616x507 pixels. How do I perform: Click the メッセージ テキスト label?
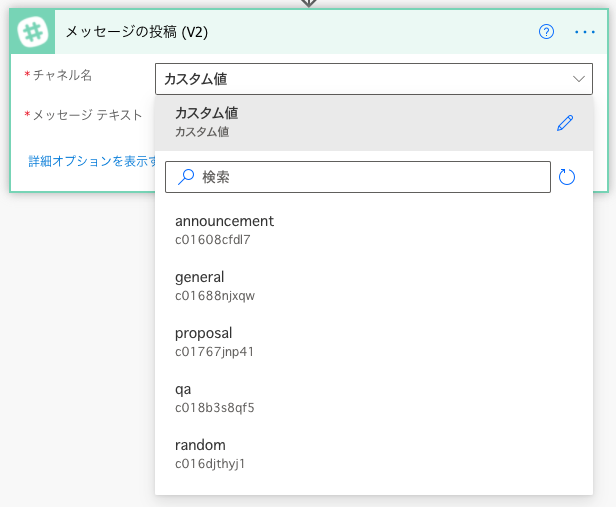pyautogui.click(x=87, y=115)
